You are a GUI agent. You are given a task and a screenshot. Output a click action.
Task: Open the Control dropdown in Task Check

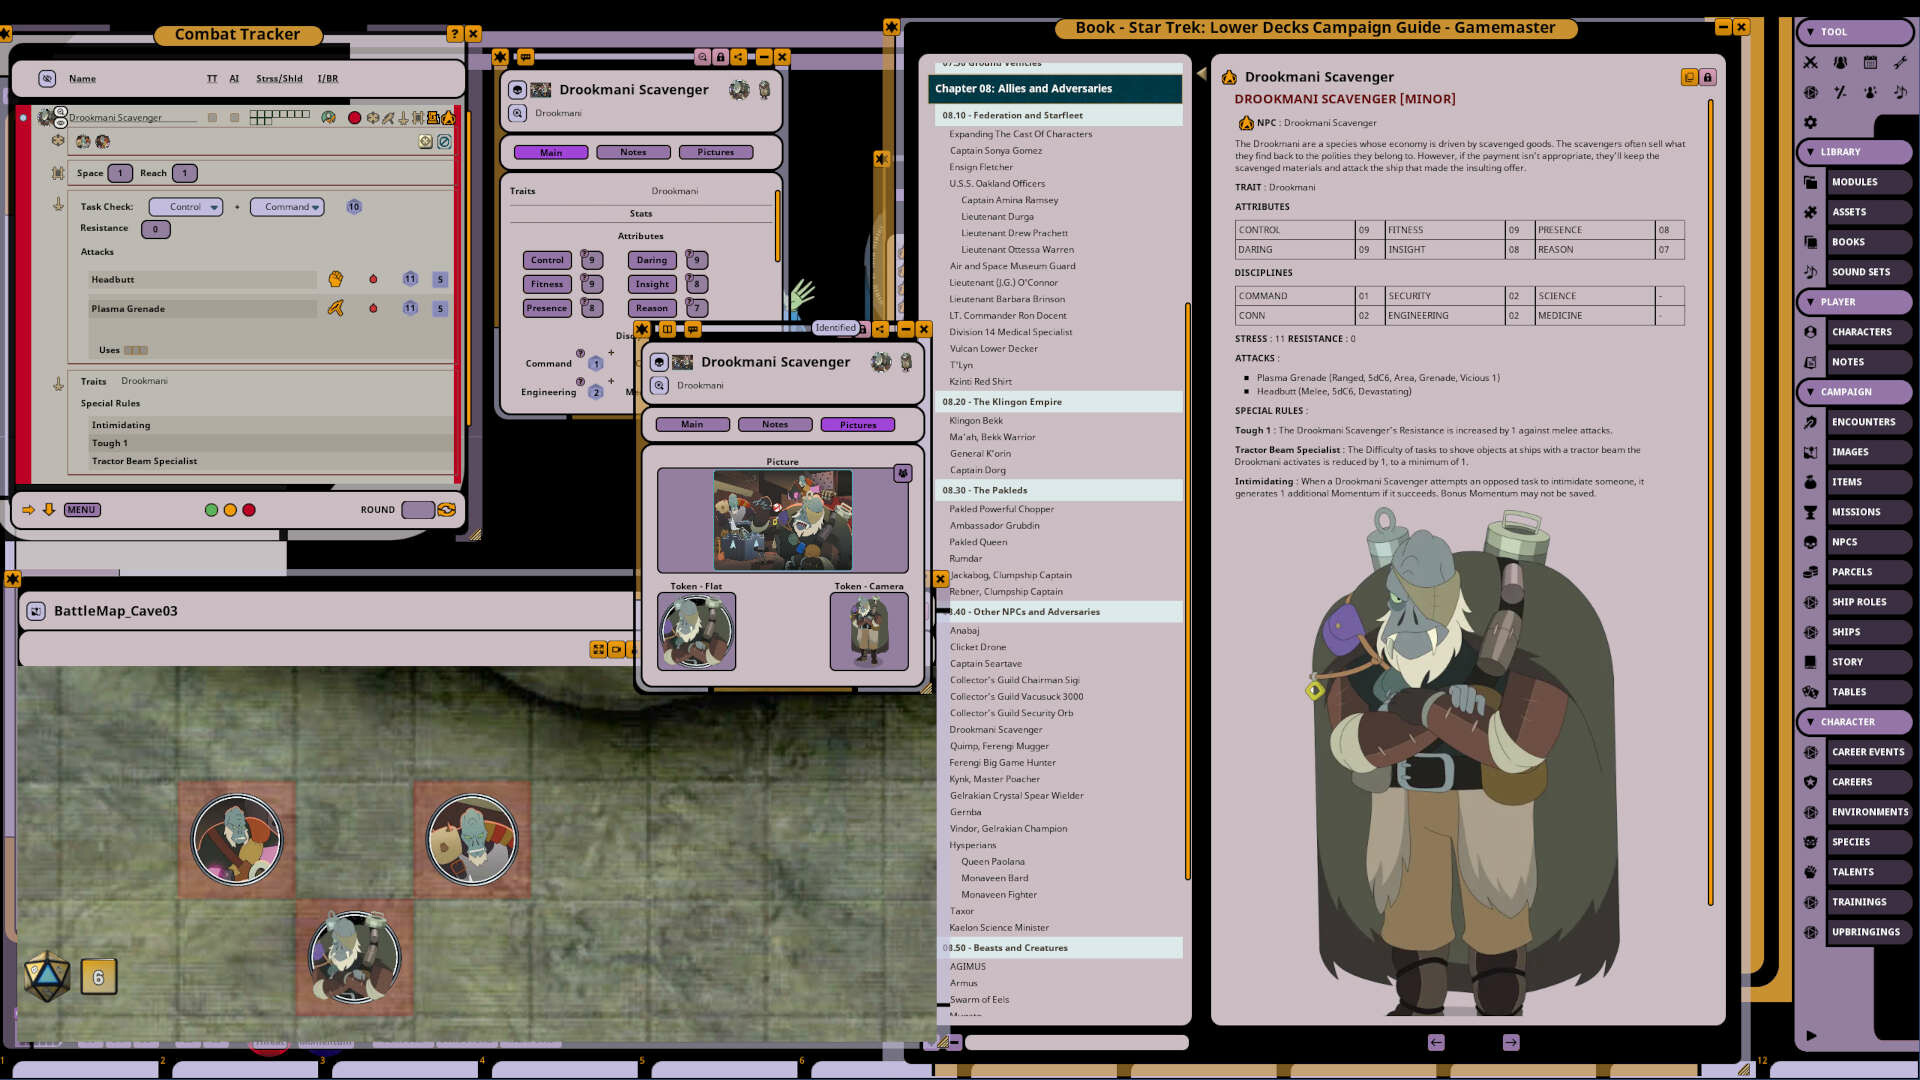tap(185, 207)
